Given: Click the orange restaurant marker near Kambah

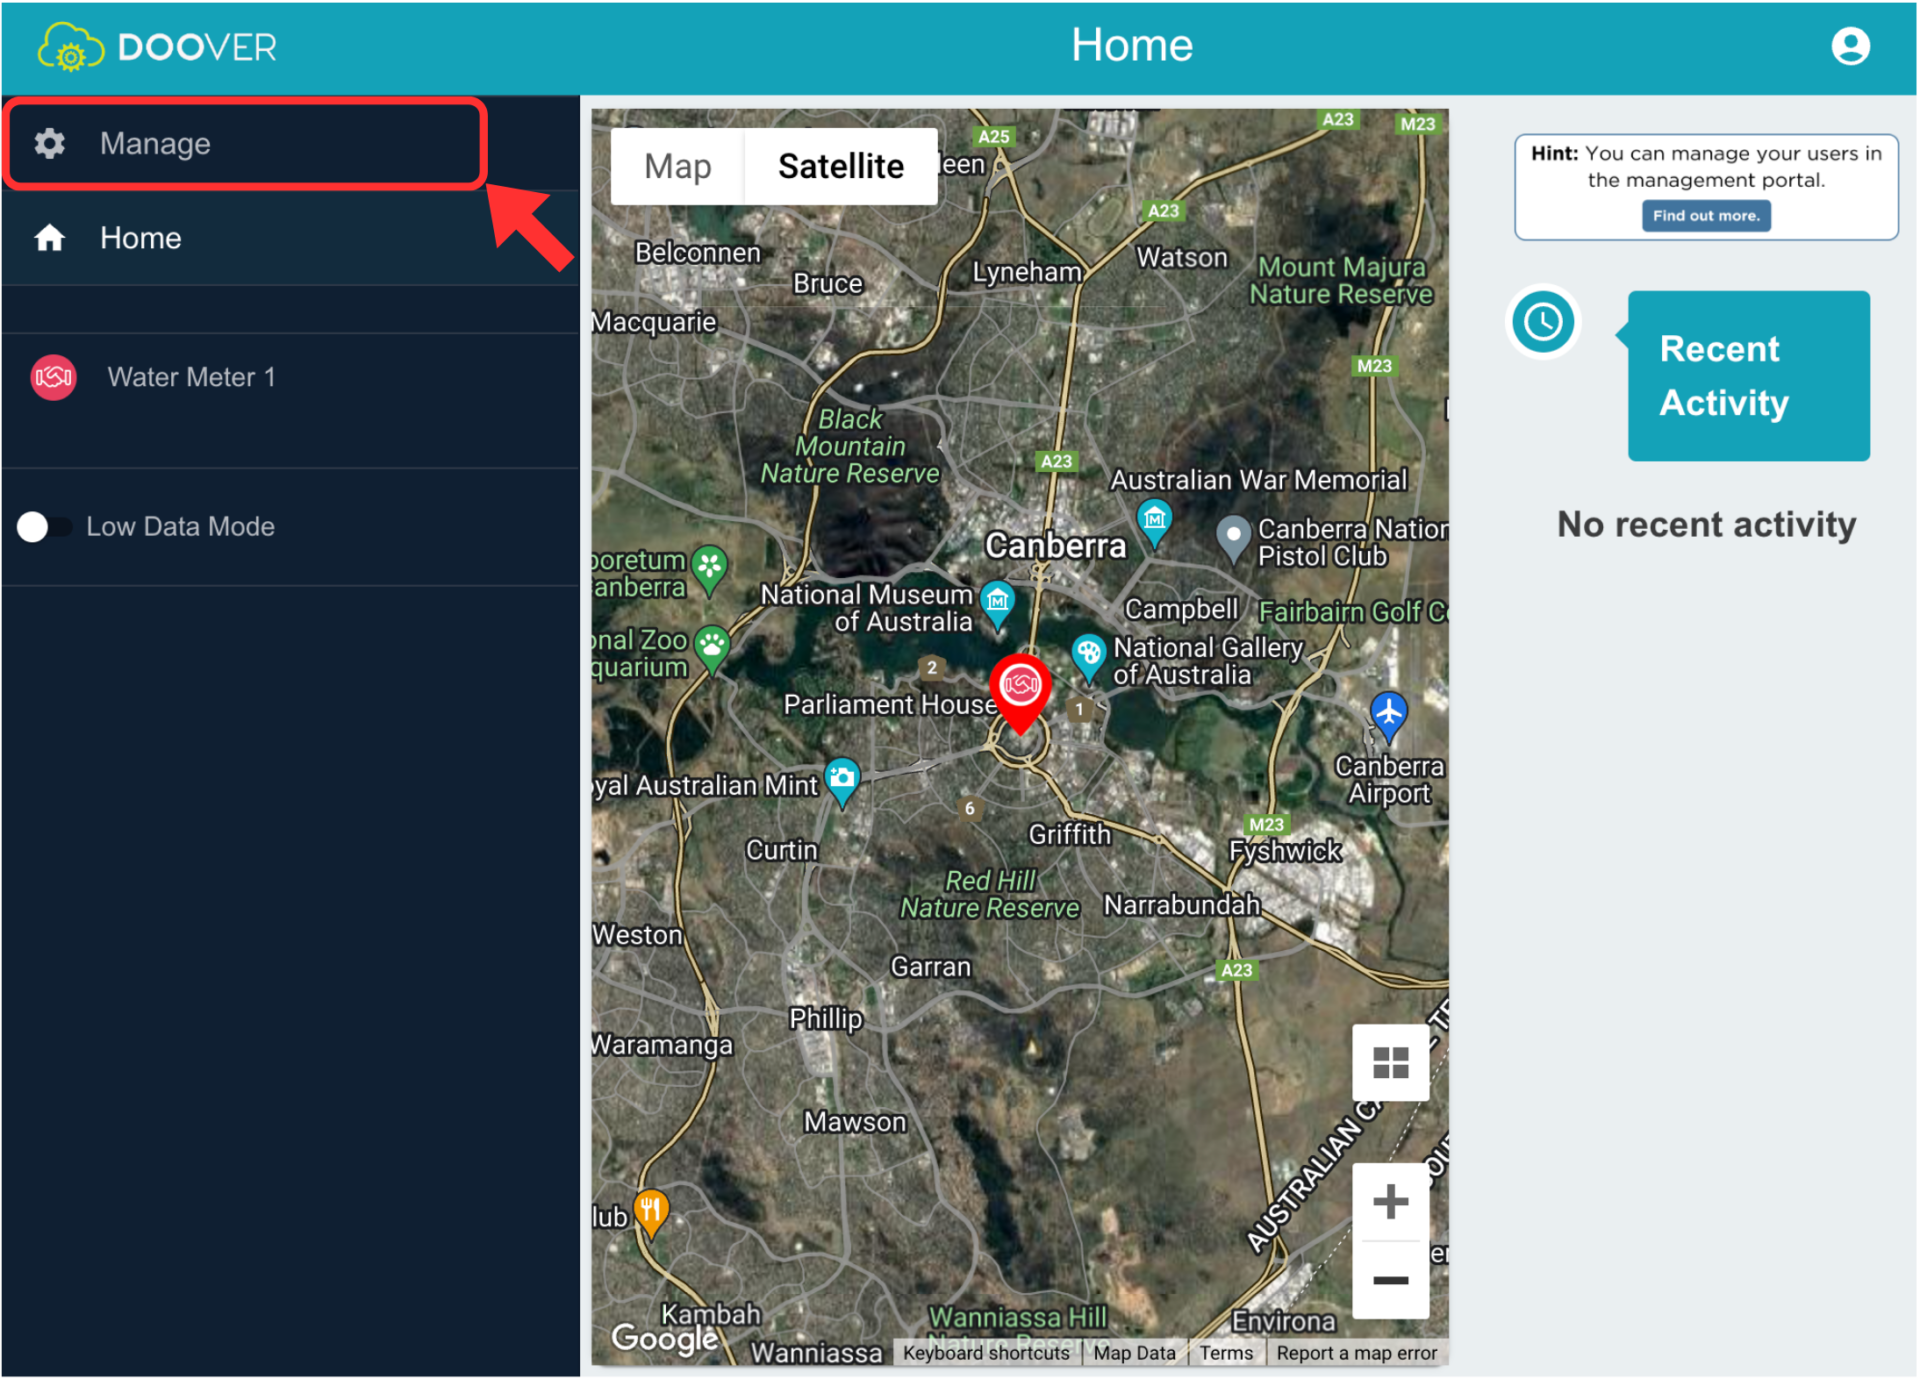Looking at the screenshot, I should pyautogui.click(x=650, y=1215).
